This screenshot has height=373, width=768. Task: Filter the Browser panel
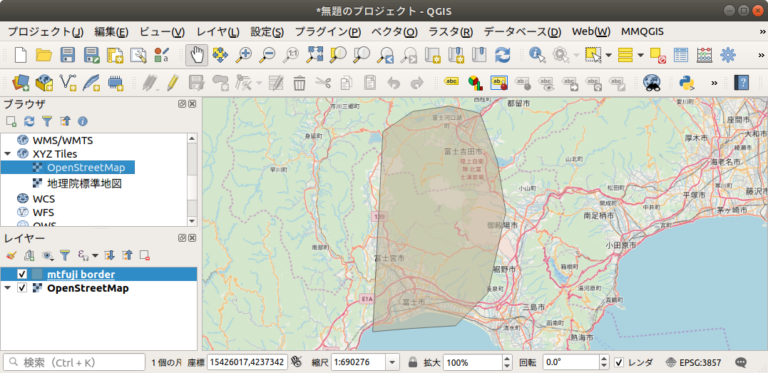(x=47, y=121)
